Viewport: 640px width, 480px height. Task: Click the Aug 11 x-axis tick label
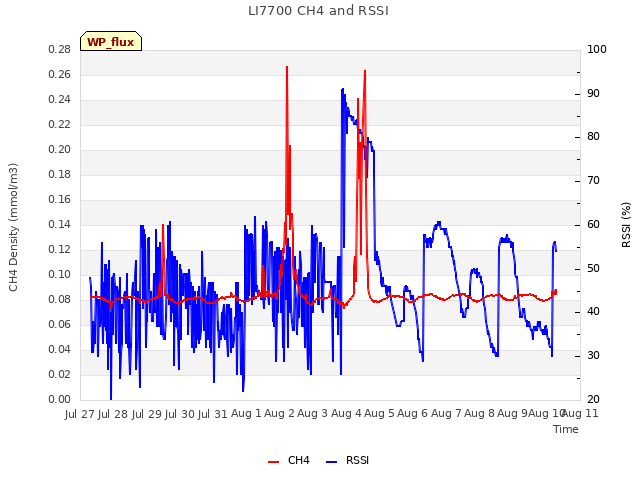582,413
